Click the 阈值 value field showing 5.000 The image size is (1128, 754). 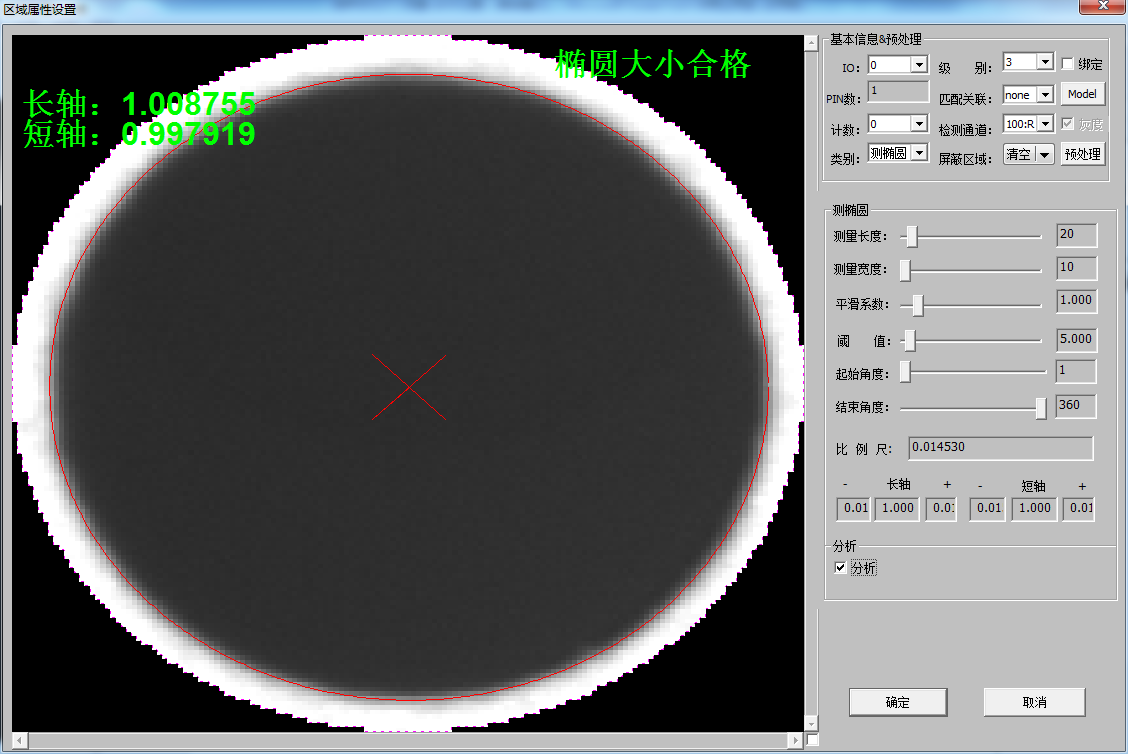click(x=1076, y=340)
